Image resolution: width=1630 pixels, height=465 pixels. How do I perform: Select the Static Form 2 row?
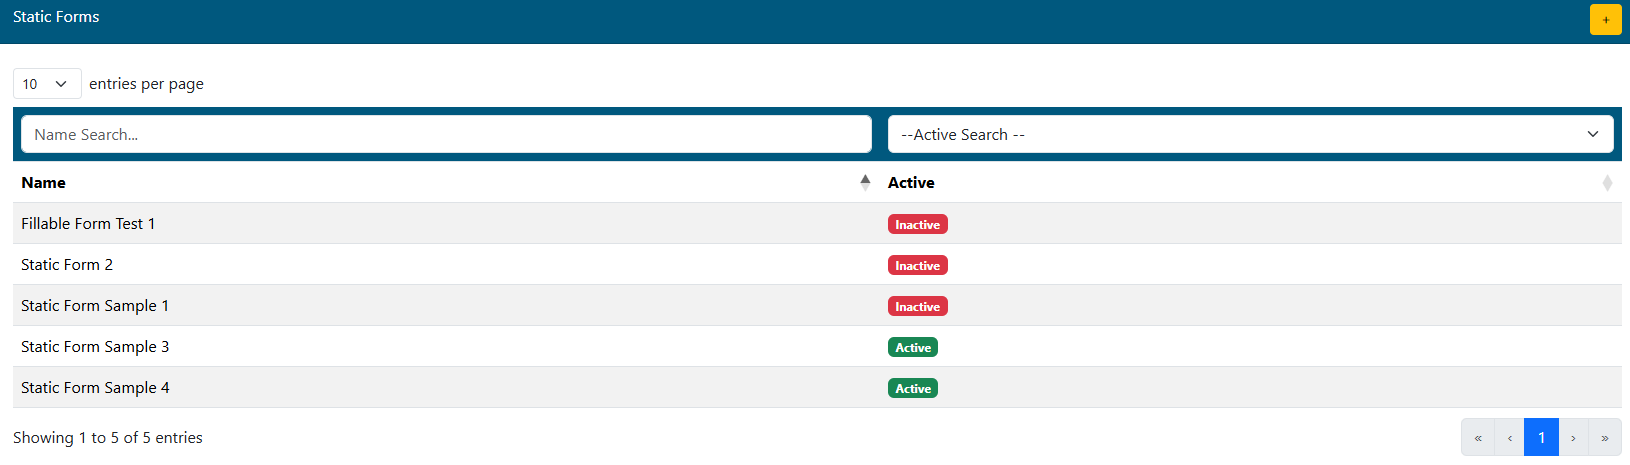coord(67,265)
